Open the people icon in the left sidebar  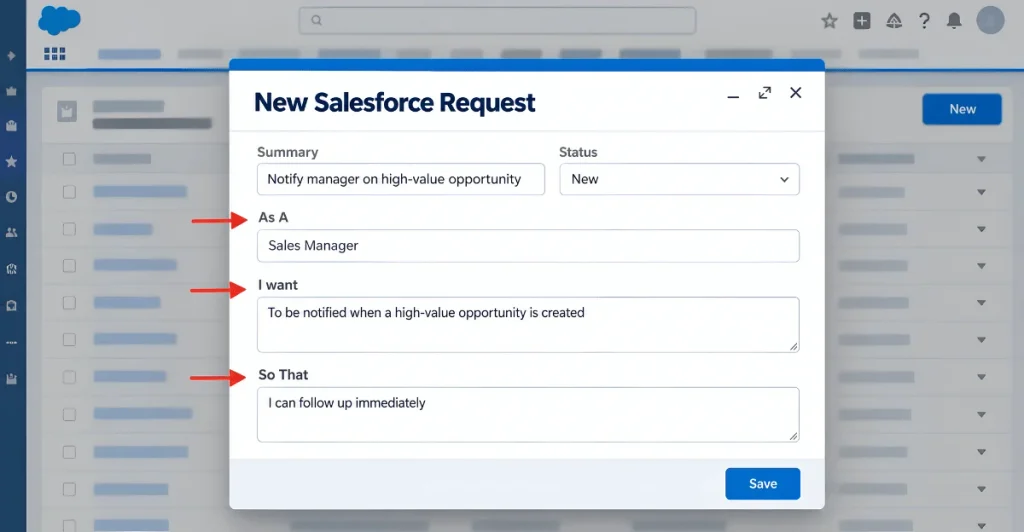pyautogui.click(x=11, y=232)
